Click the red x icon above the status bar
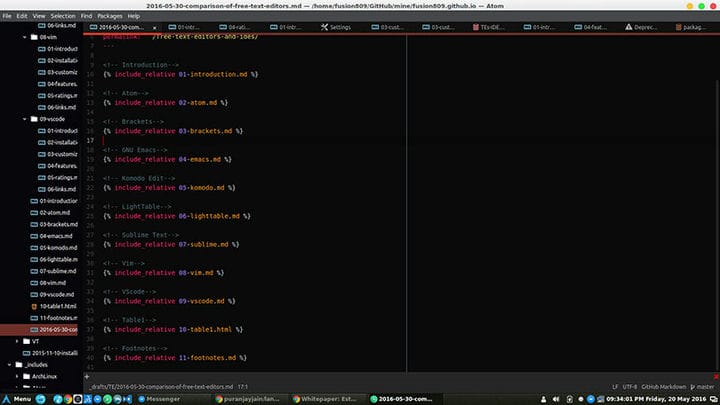Image resolution: width=720 pixels, height=405 pixels. (716, 377)
